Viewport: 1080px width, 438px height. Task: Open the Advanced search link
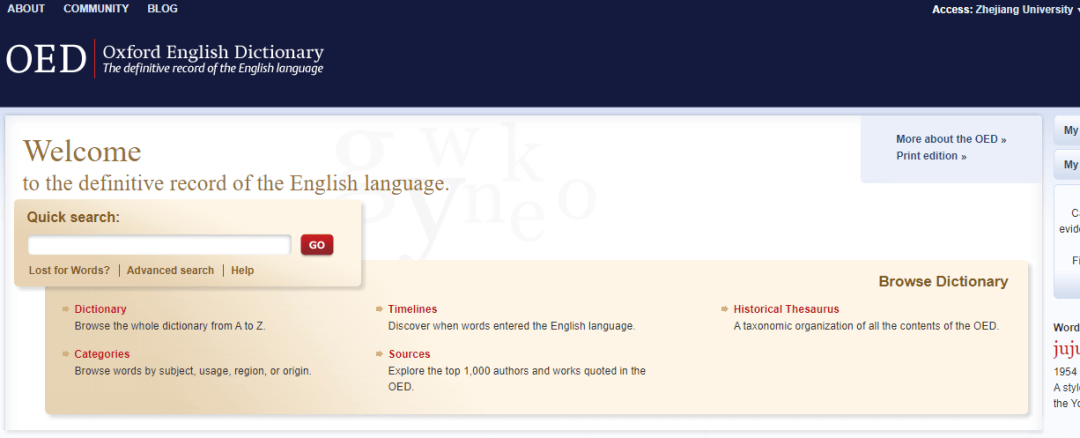point(170,270)
